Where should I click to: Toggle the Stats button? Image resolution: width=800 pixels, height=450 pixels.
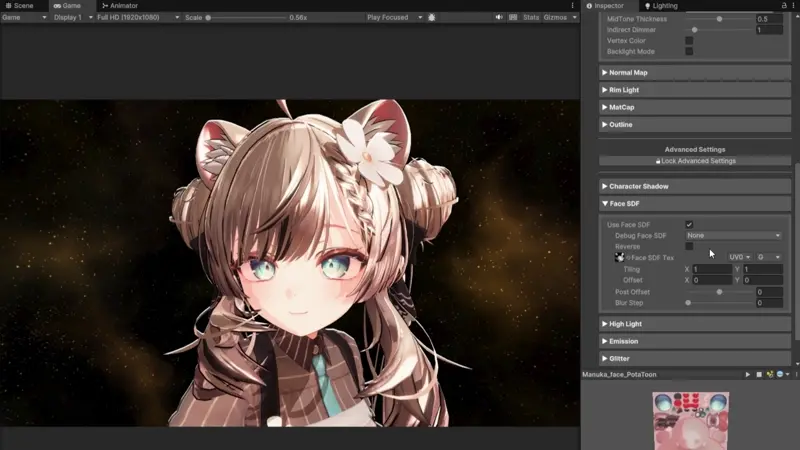click(531, 17)
